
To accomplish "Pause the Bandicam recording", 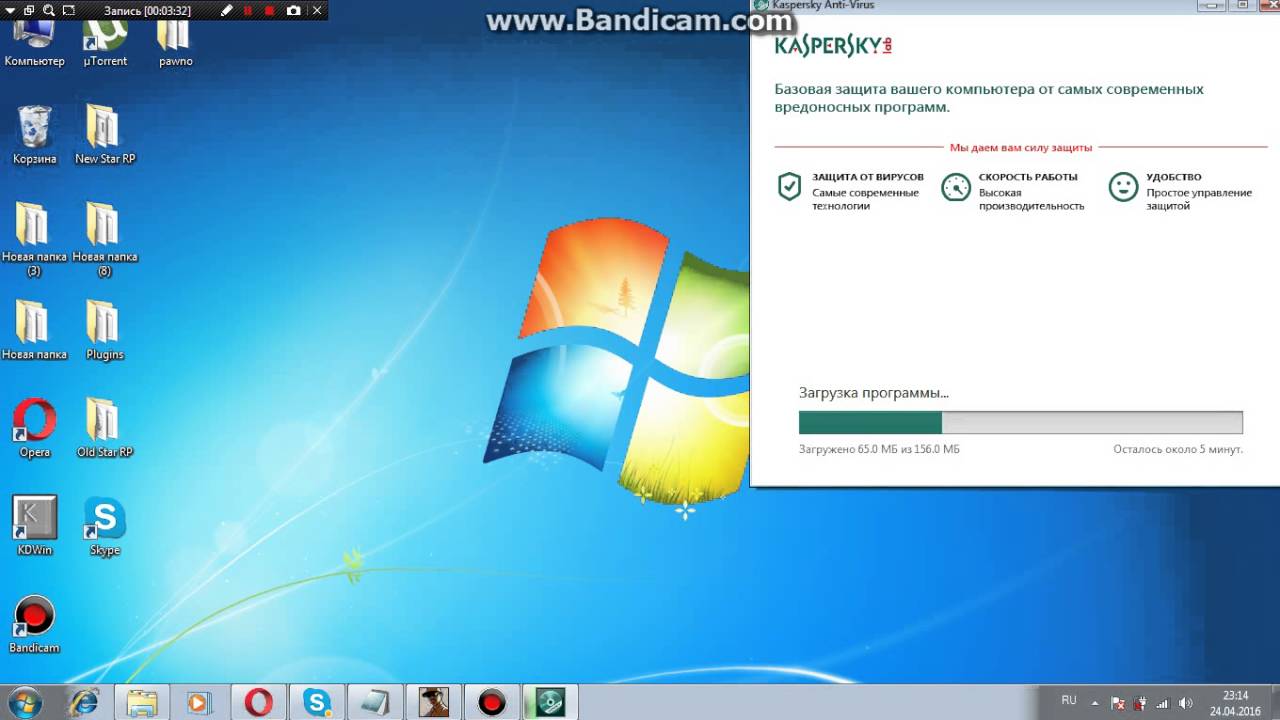I will (x=248, y=11).
